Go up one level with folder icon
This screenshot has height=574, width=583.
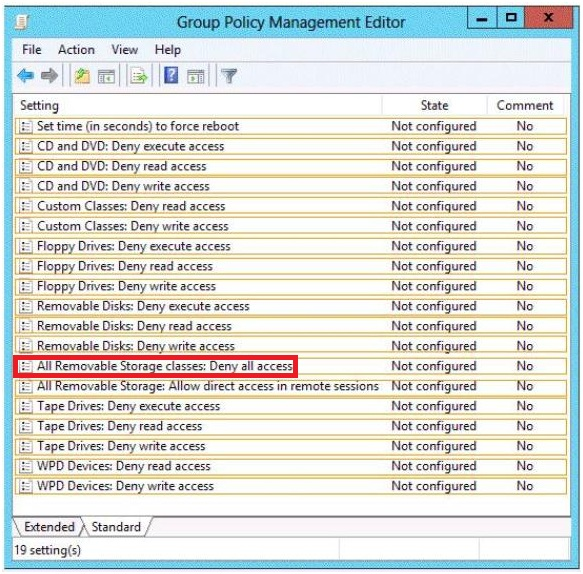pyautogui.click(x=83, y=76)
